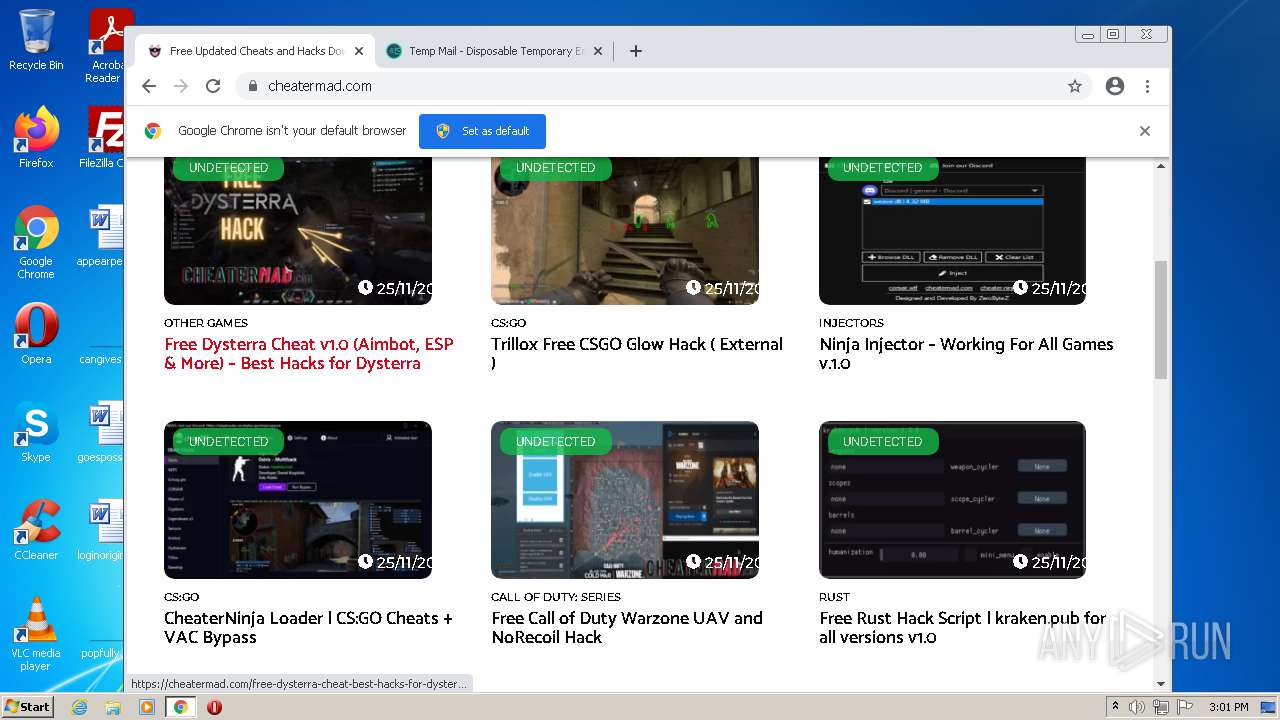Click the CALL OF DUTY: SERIES category
1280x720 pixels.
coord(556,597)
